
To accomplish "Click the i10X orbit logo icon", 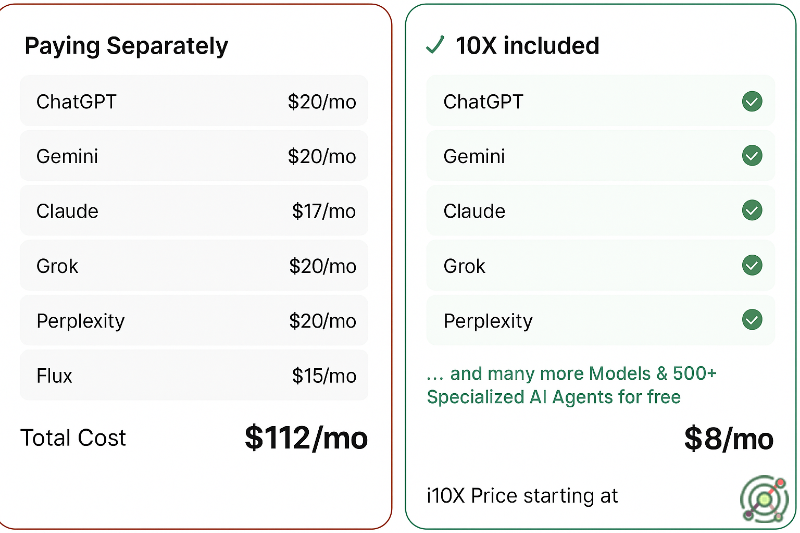I will [x=764, y=497].
